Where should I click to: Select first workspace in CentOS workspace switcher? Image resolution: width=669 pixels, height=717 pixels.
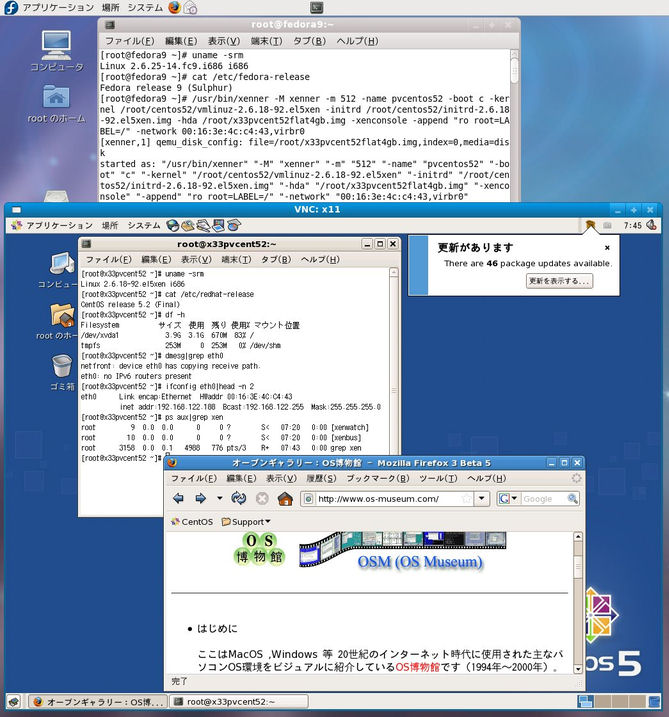[x=585, y=701]
